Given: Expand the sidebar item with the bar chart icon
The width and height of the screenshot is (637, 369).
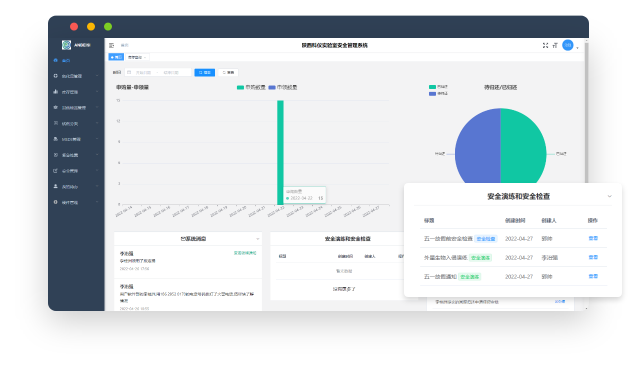Looking at the screenshot, I should tap(76, 92).
